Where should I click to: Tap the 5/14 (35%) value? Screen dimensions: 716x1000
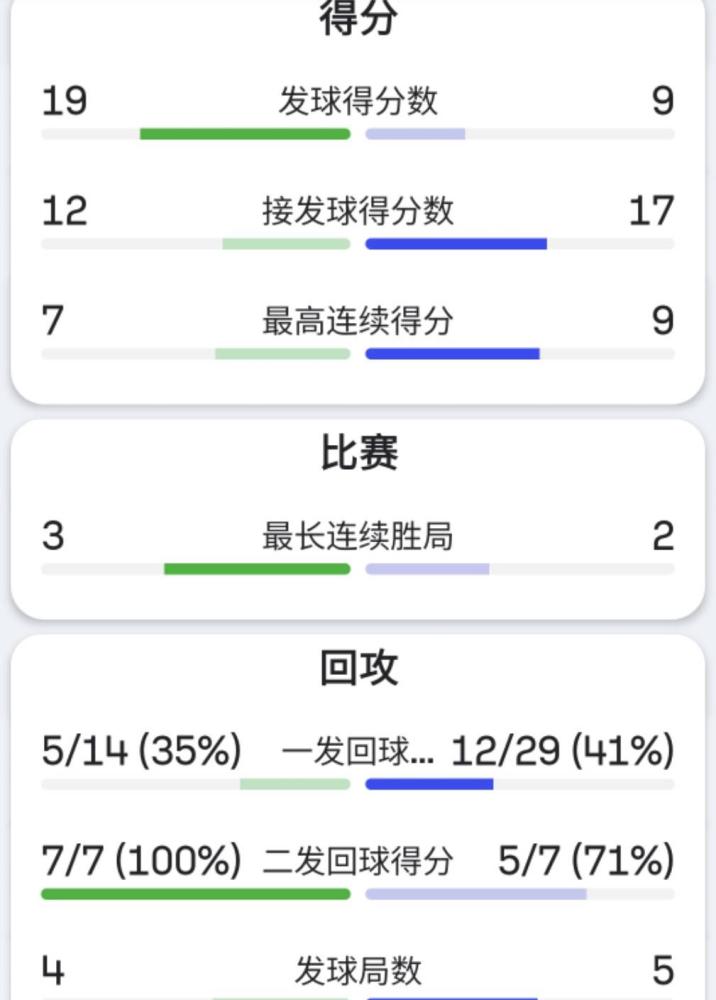pyautogui.click(x=142, y=751)
